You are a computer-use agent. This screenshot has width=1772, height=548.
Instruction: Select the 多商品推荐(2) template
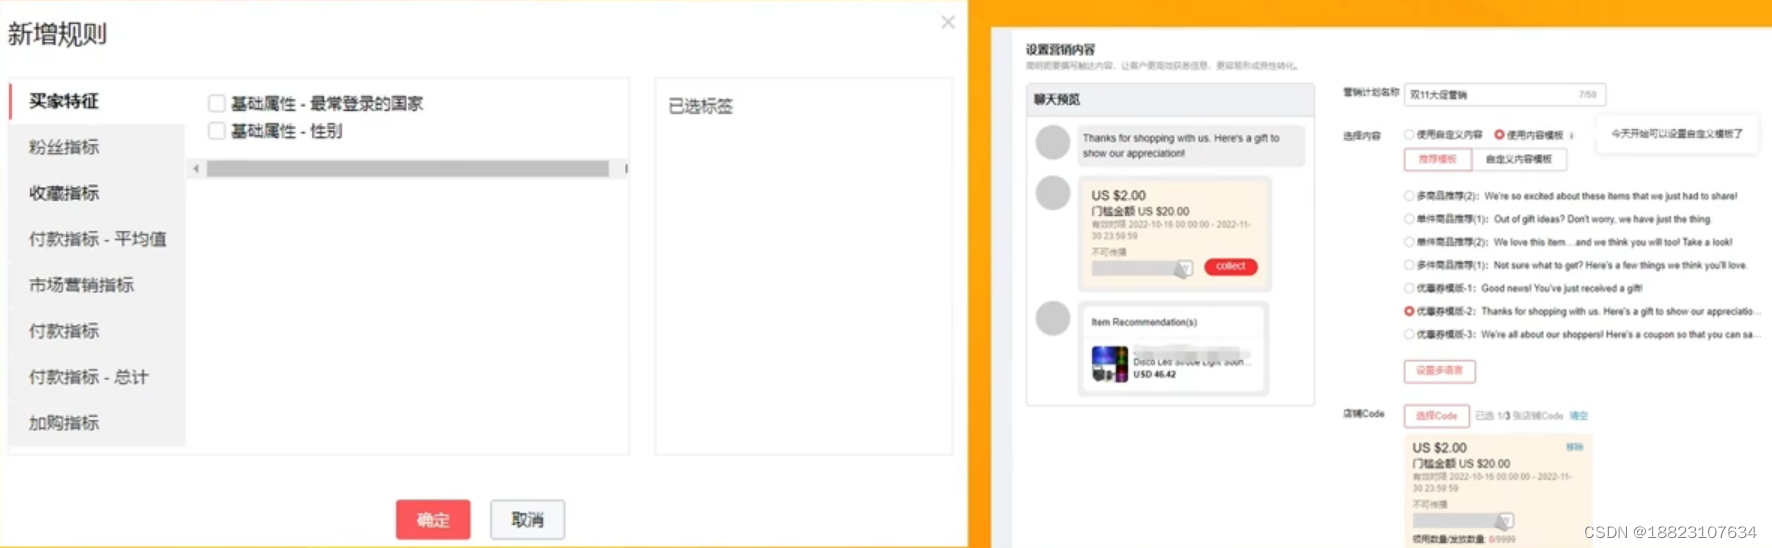[1409, 196]
